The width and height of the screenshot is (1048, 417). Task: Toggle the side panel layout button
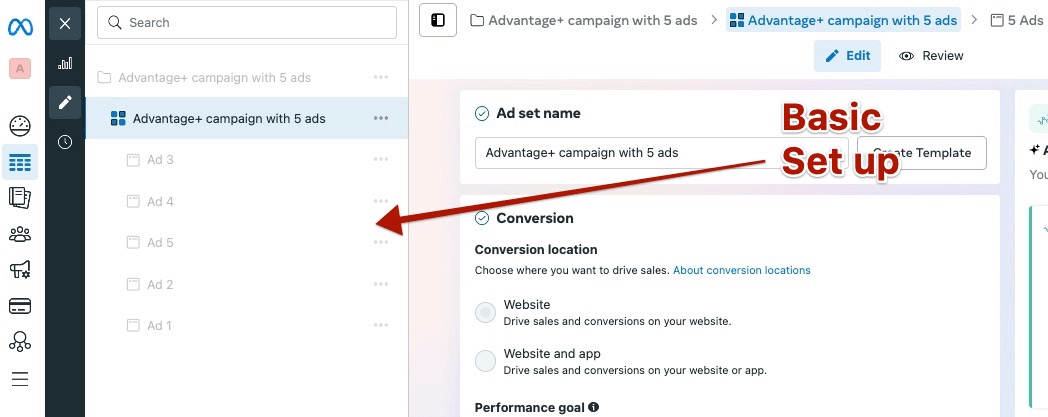click(x=438, y=20)
